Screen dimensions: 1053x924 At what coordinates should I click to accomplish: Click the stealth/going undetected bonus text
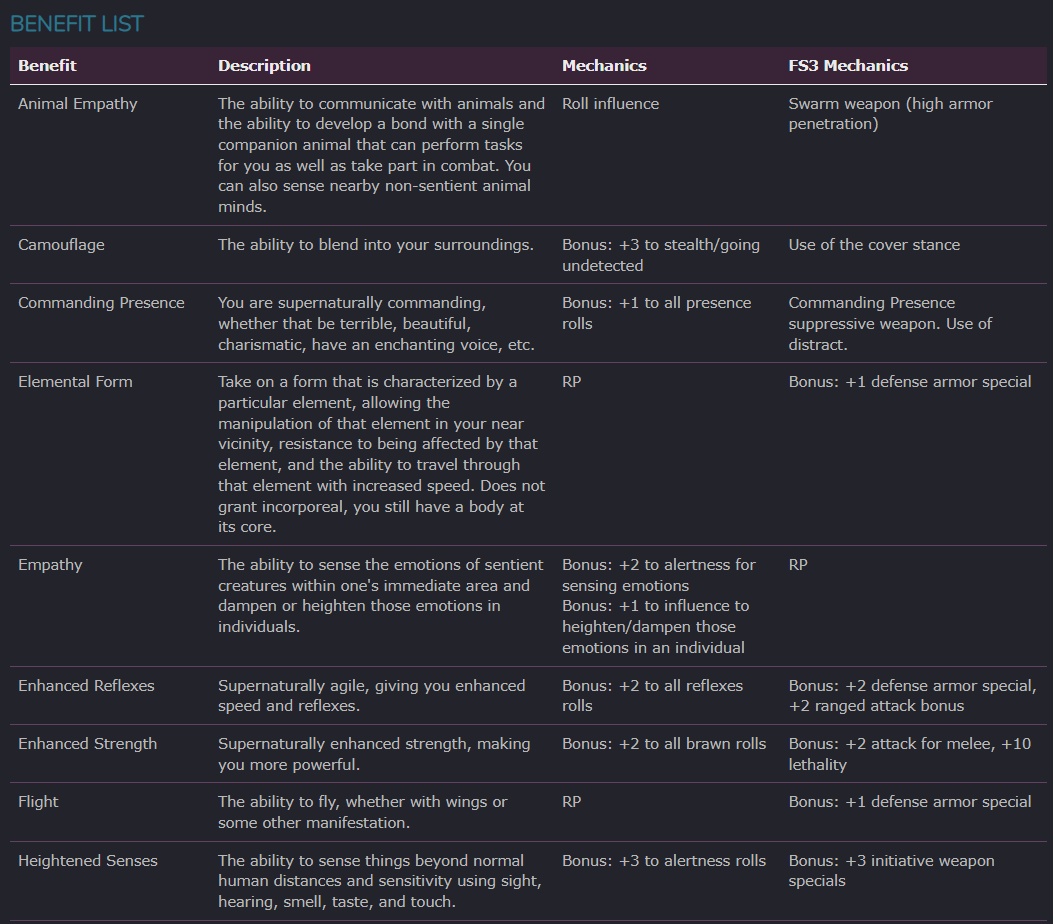[661, 254]
